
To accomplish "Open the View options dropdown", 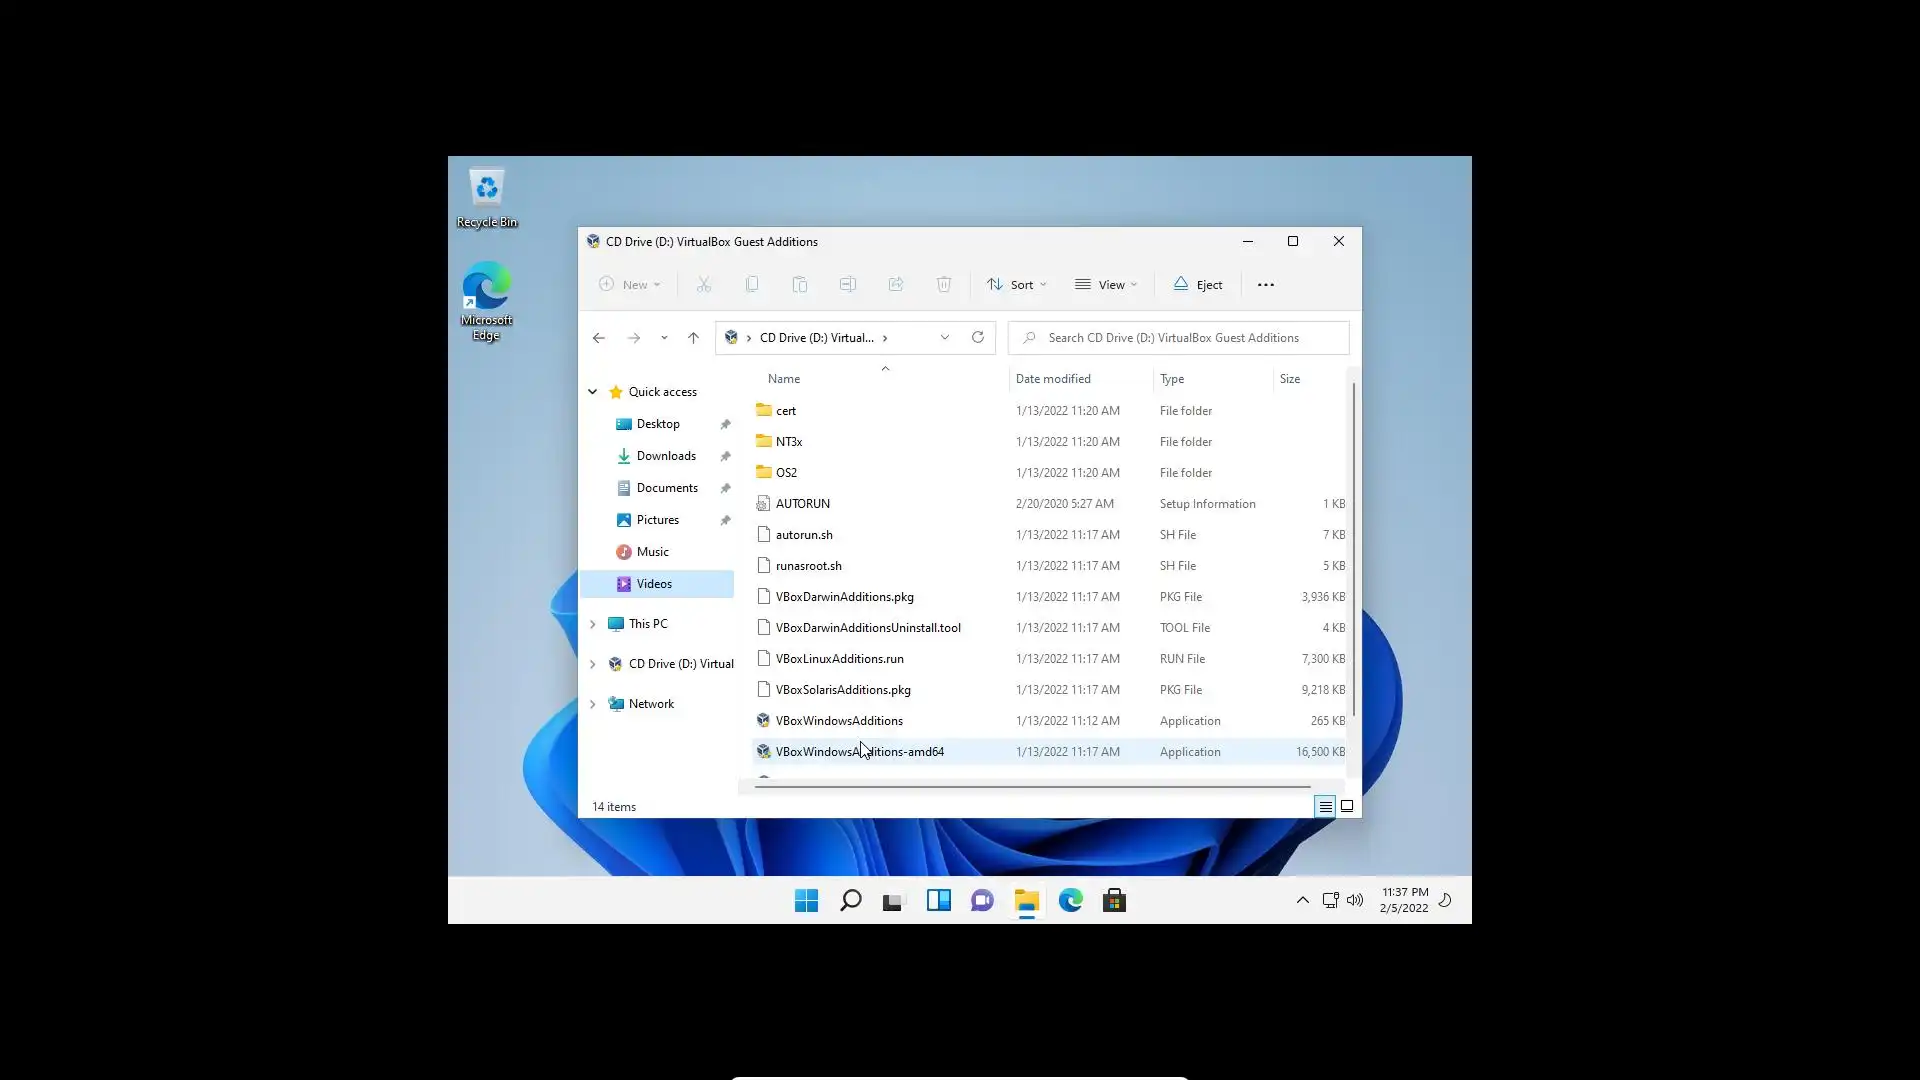I will click(1105, 285).
